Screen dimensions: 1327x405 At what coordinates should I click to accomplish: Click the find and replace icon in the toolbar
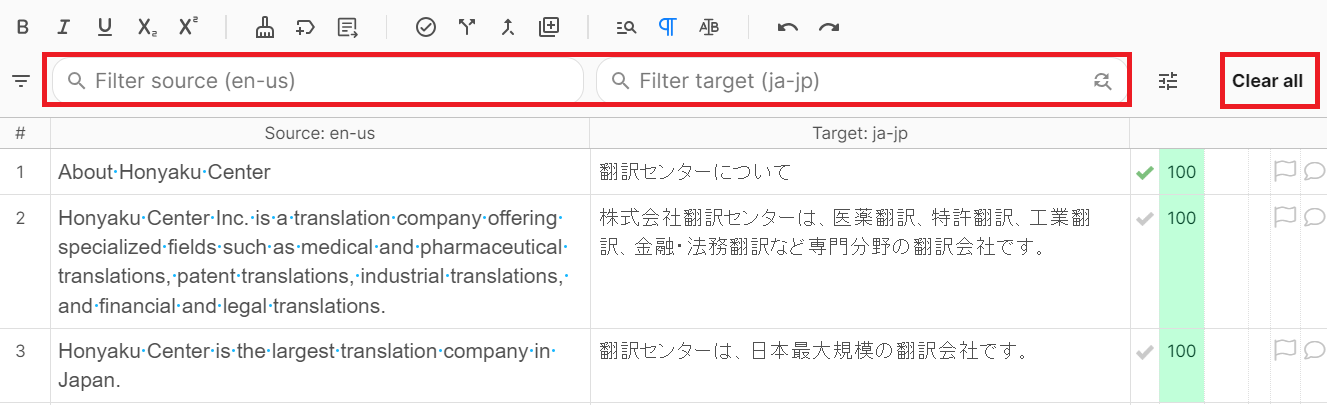point(627,27)
